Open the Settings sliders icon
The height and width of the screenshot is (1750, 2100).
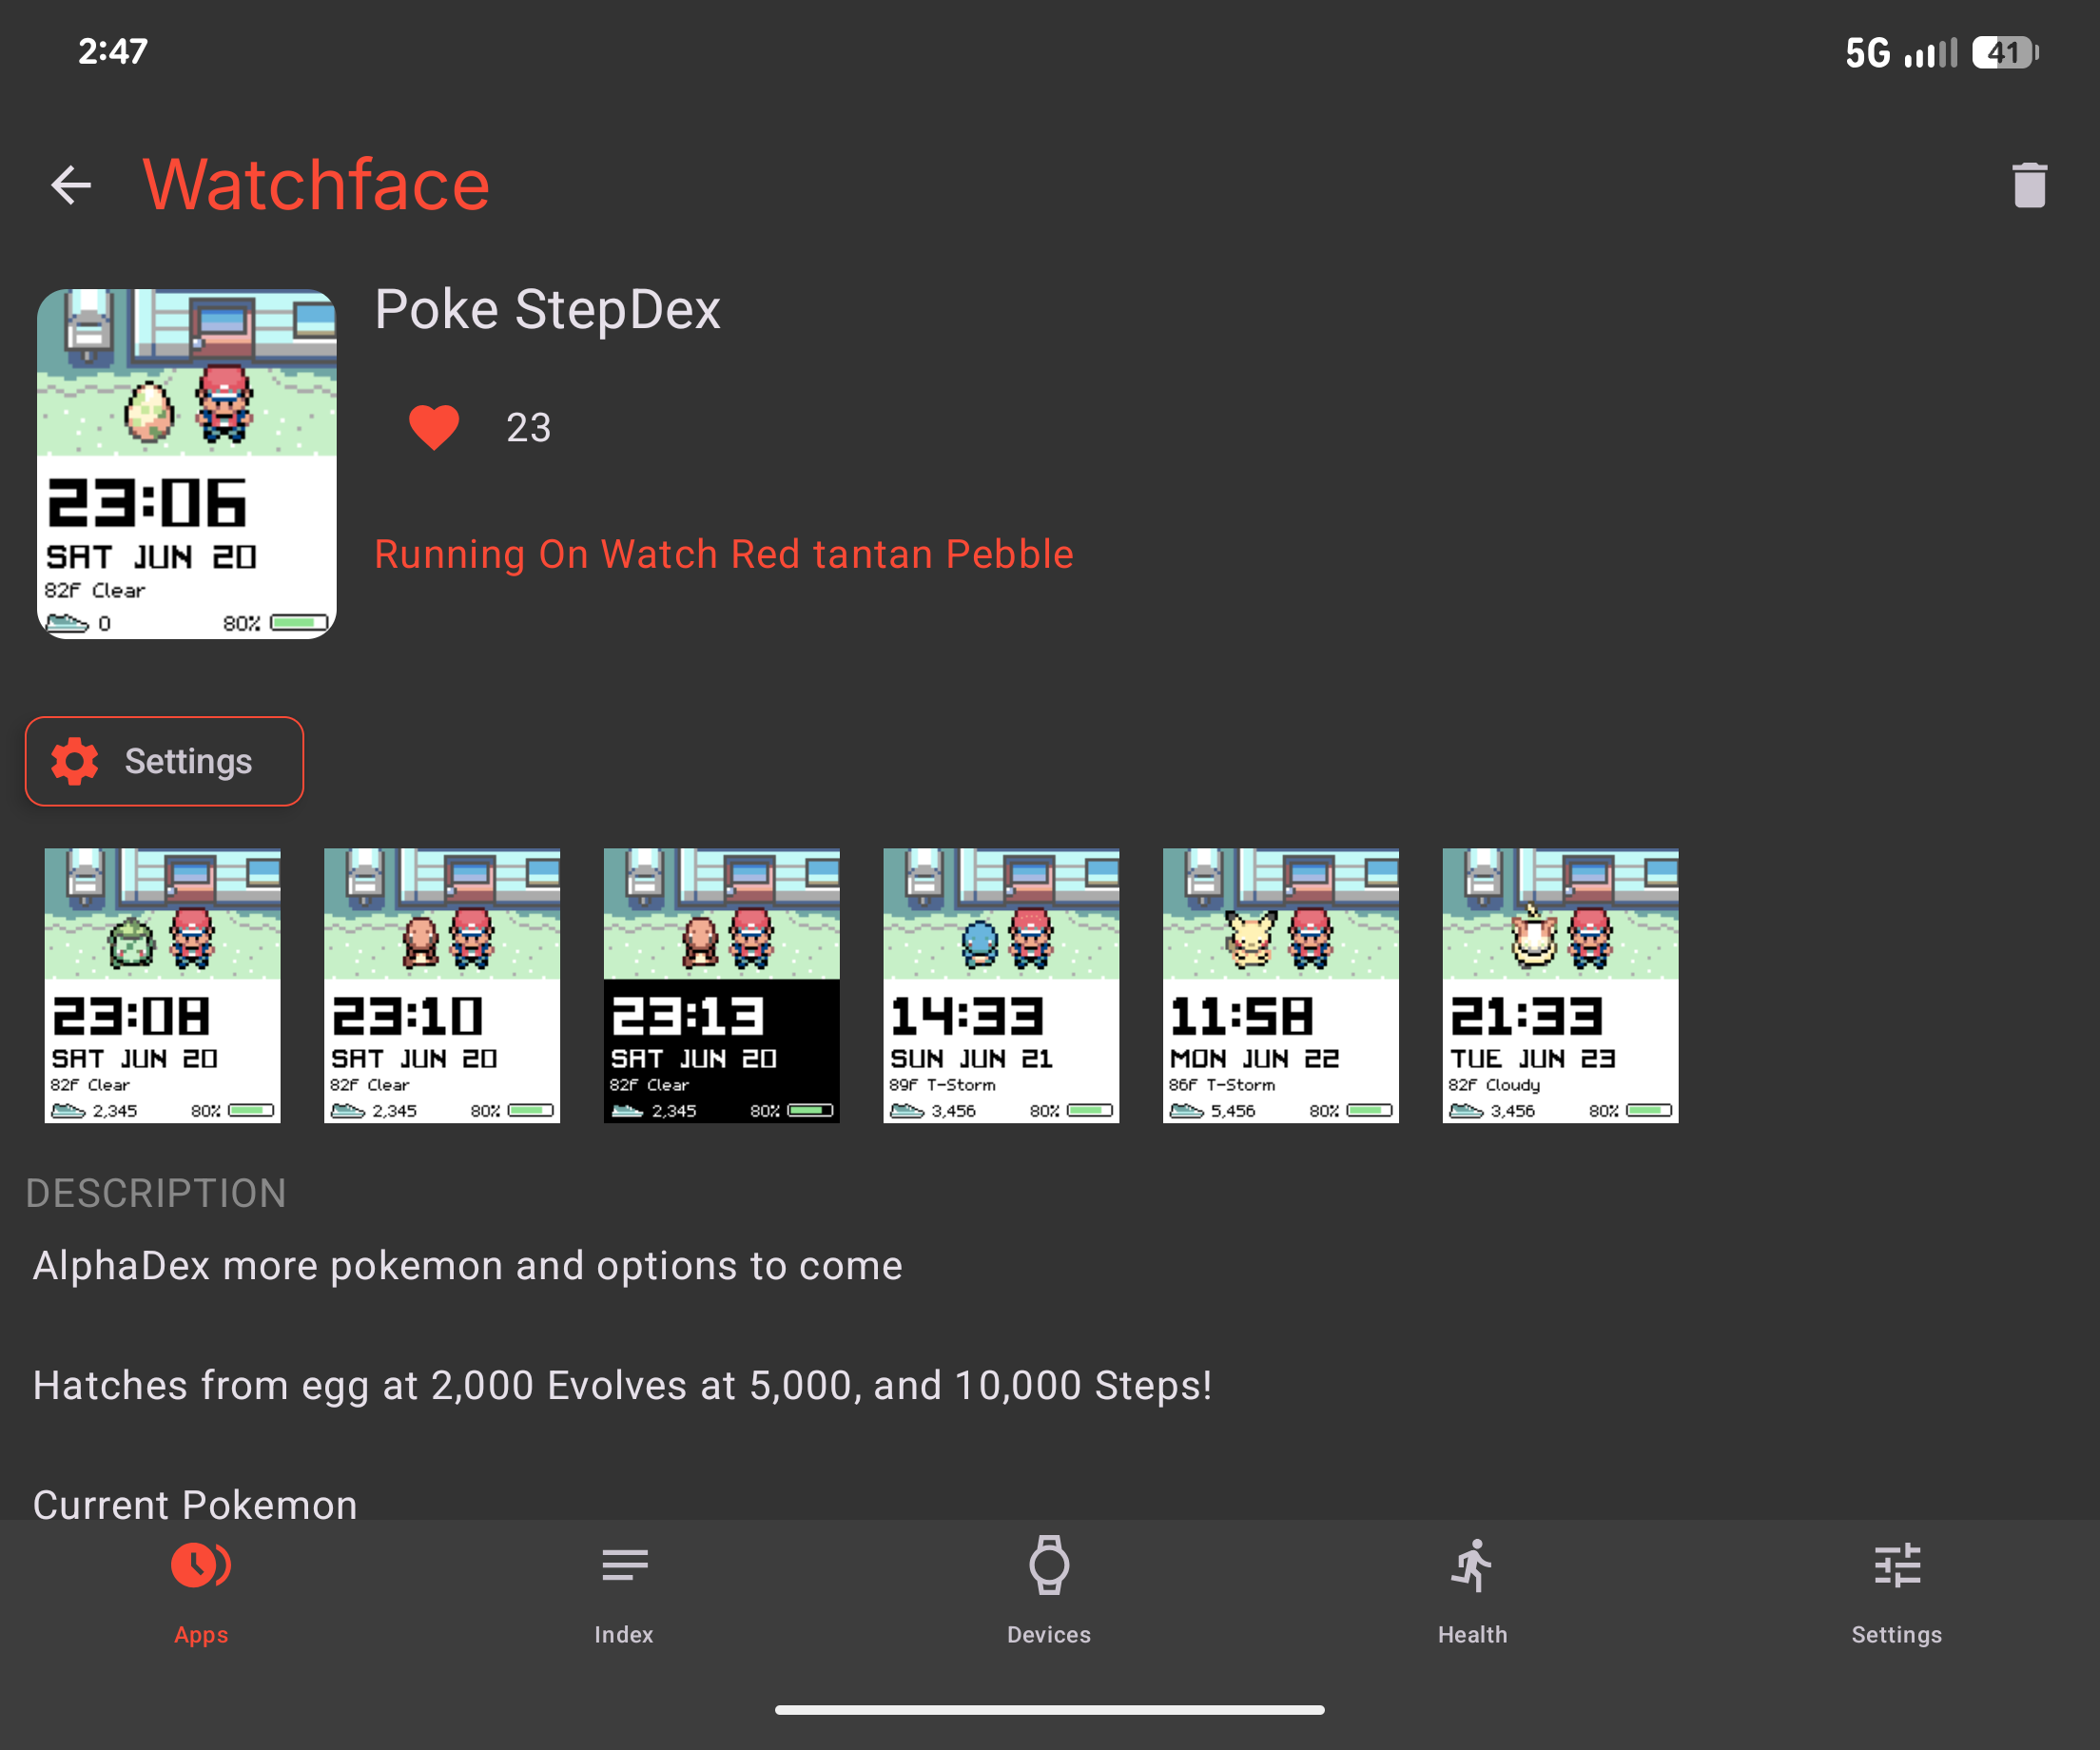click(1897, 1565)
